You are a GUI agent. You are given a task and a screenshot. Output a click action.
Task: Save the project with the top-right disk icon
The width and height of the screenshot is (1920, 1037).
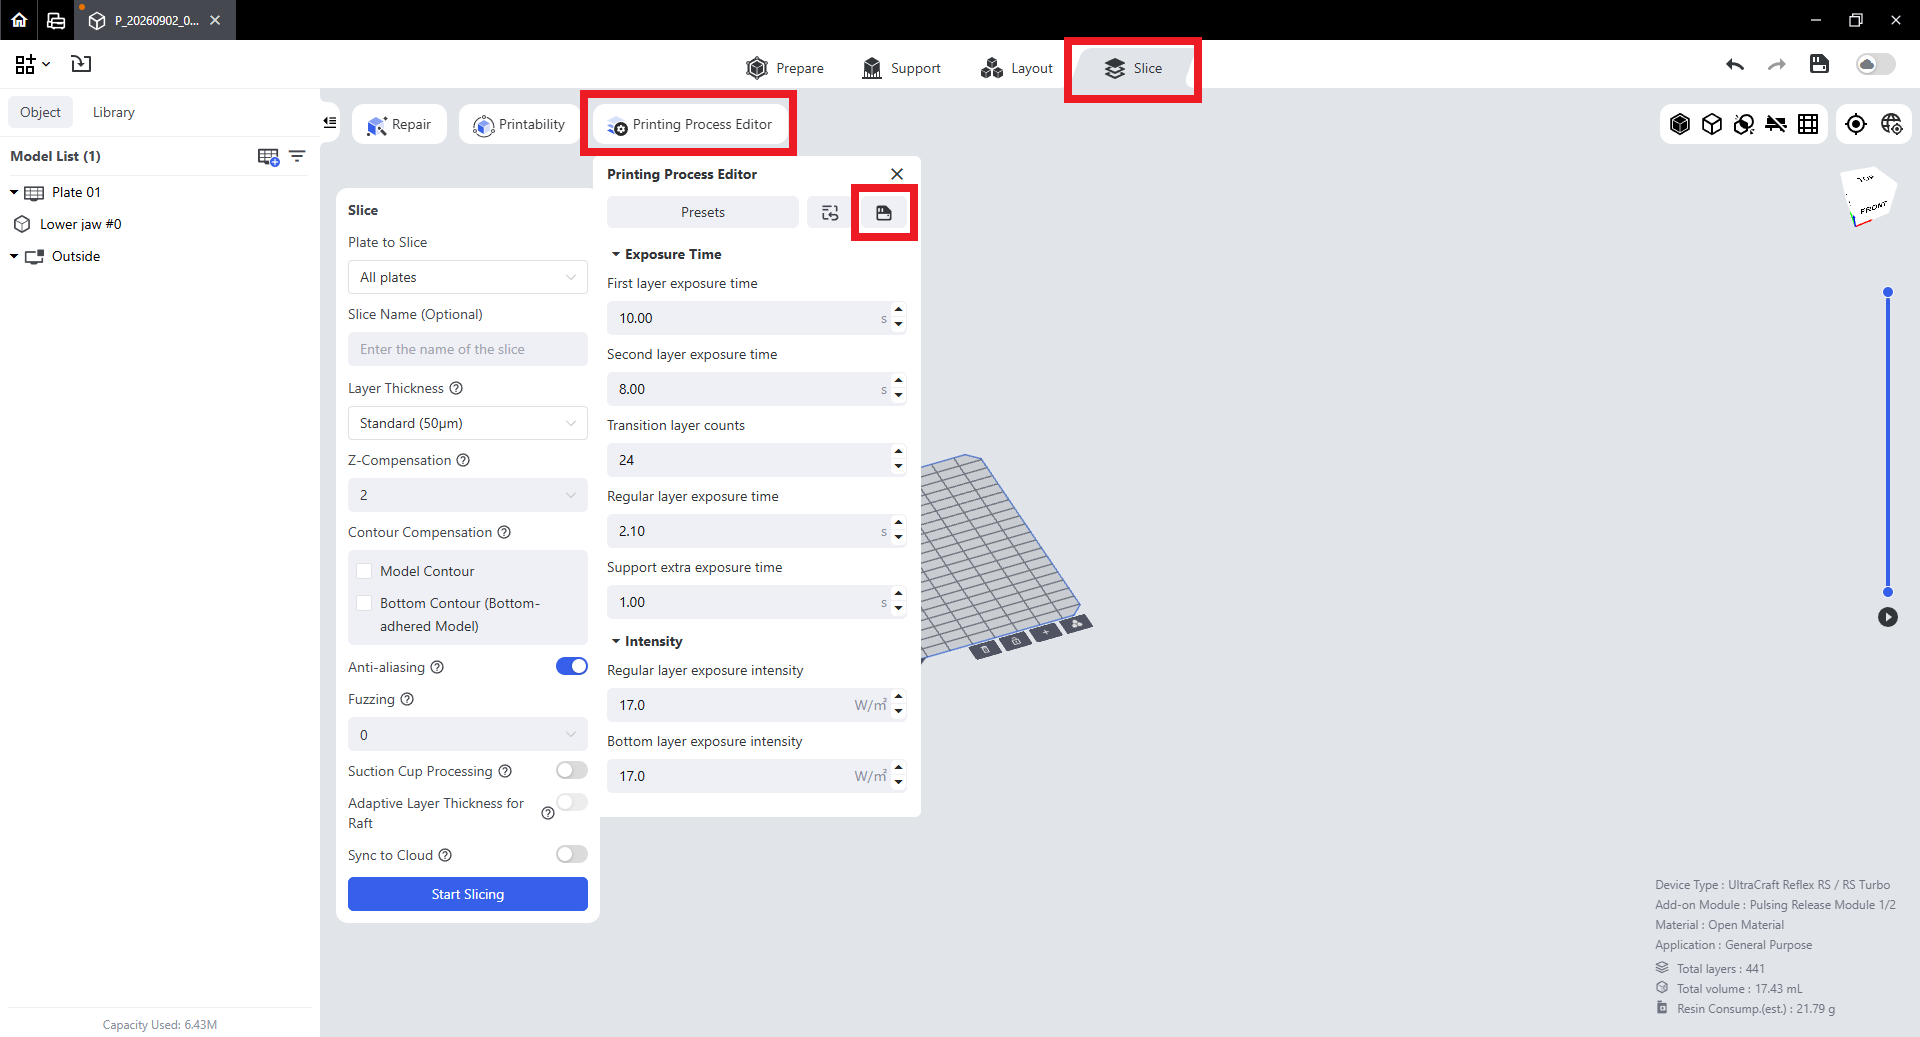coord(1819,64)
